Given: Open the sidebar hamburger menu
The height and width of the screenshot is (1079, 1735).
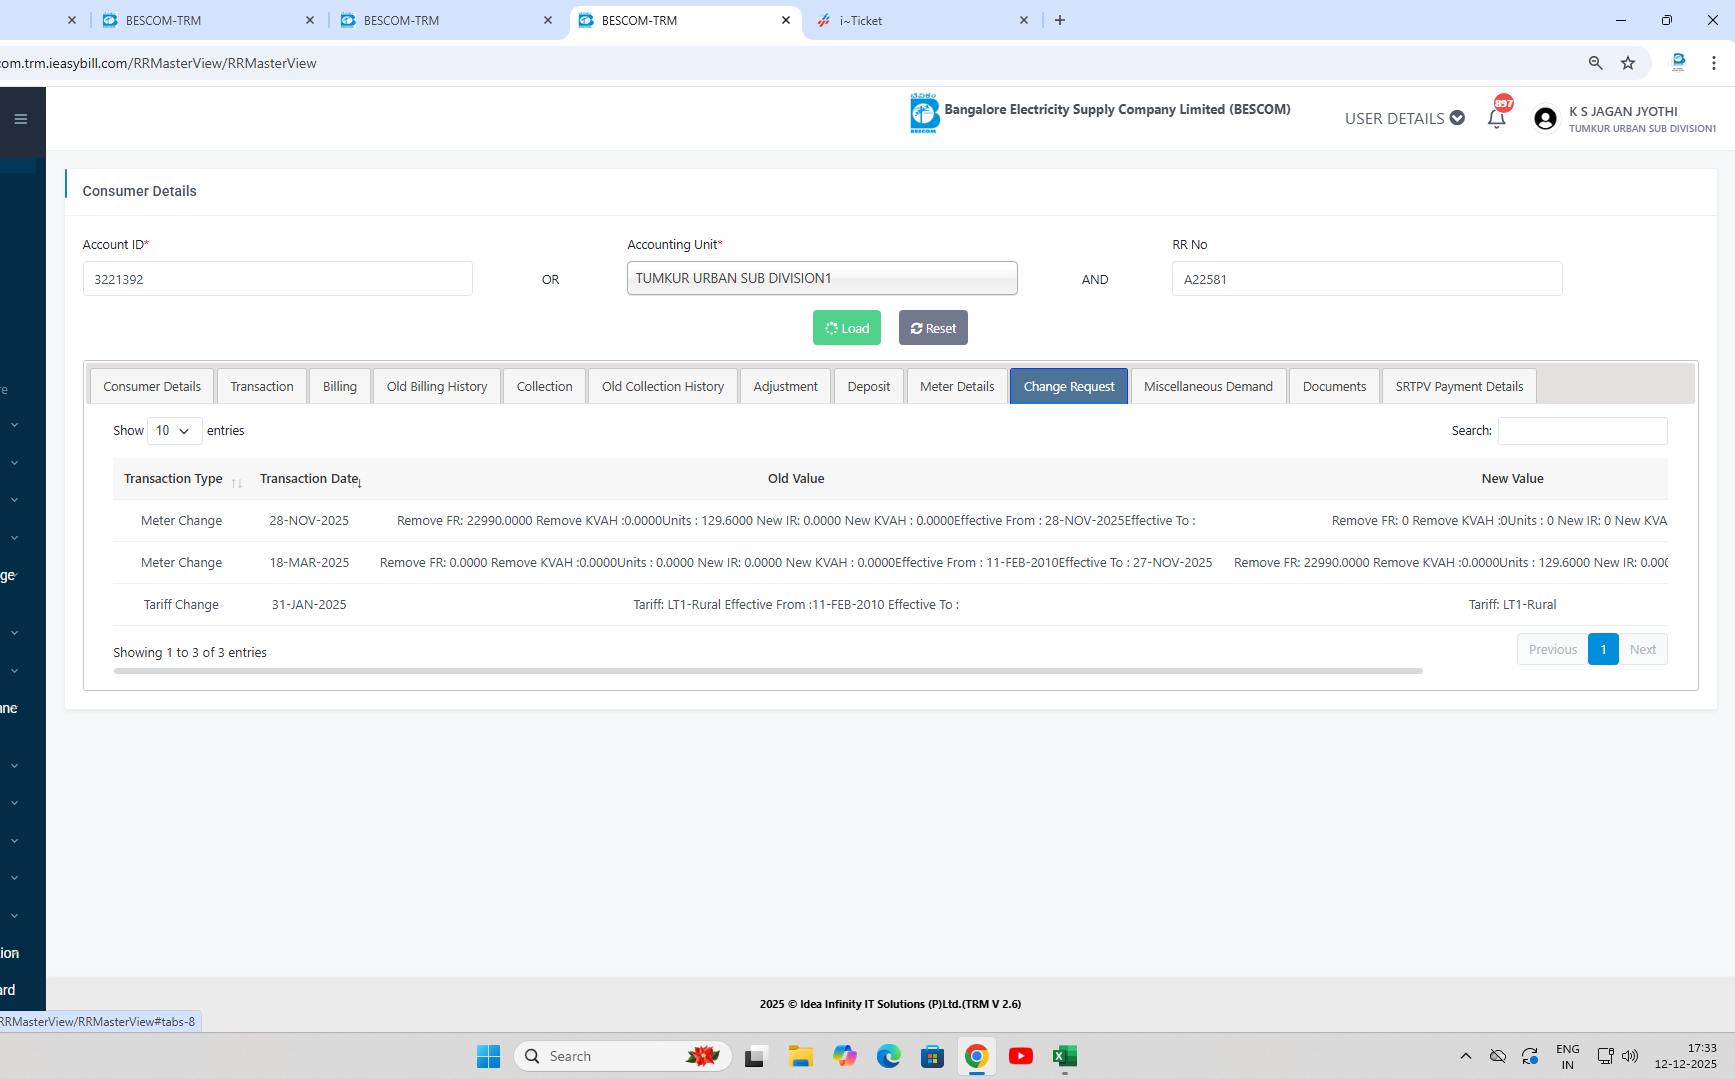Looking at the screenshot, I should (20, 119).
